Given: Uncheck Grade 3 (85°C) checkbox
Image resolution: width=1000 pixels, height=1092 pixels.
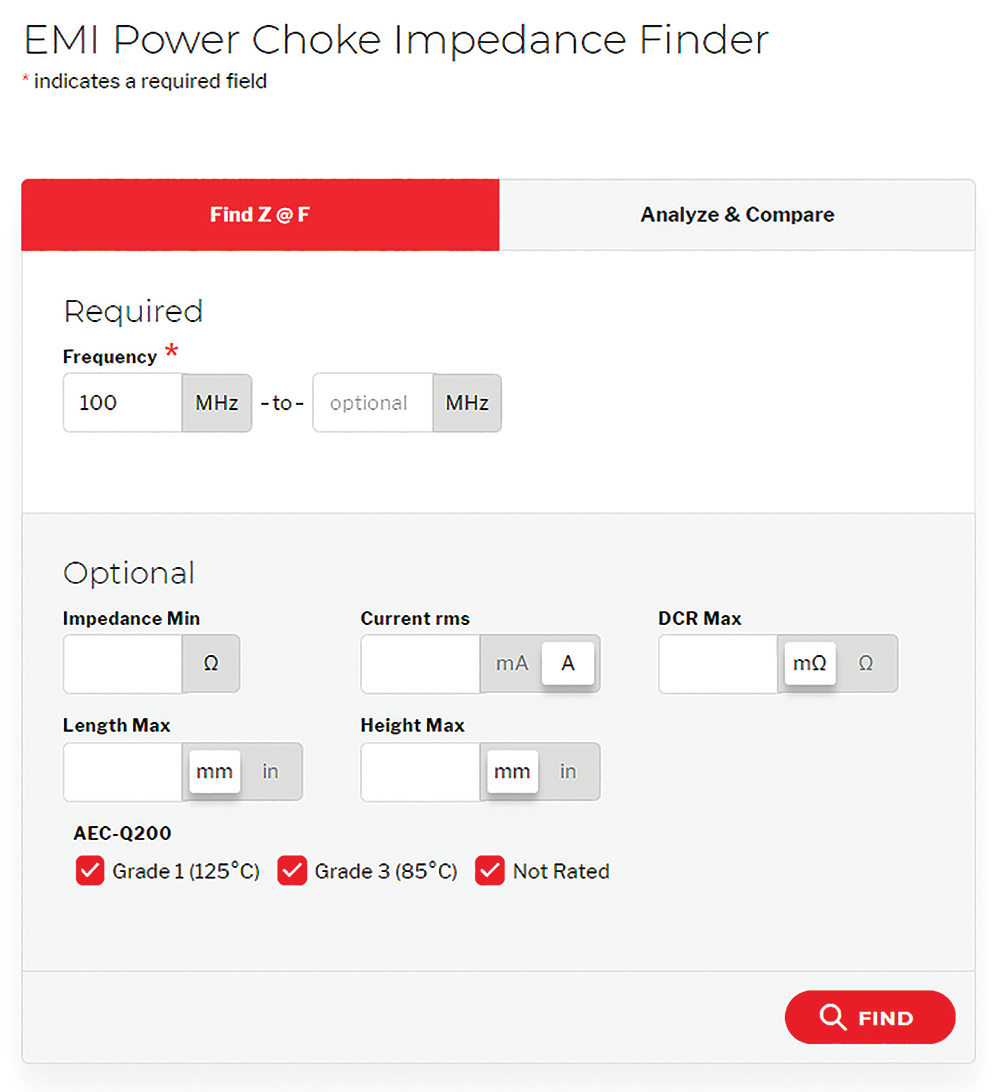Looking at the screenshot, I should click(x=292, y=871).
